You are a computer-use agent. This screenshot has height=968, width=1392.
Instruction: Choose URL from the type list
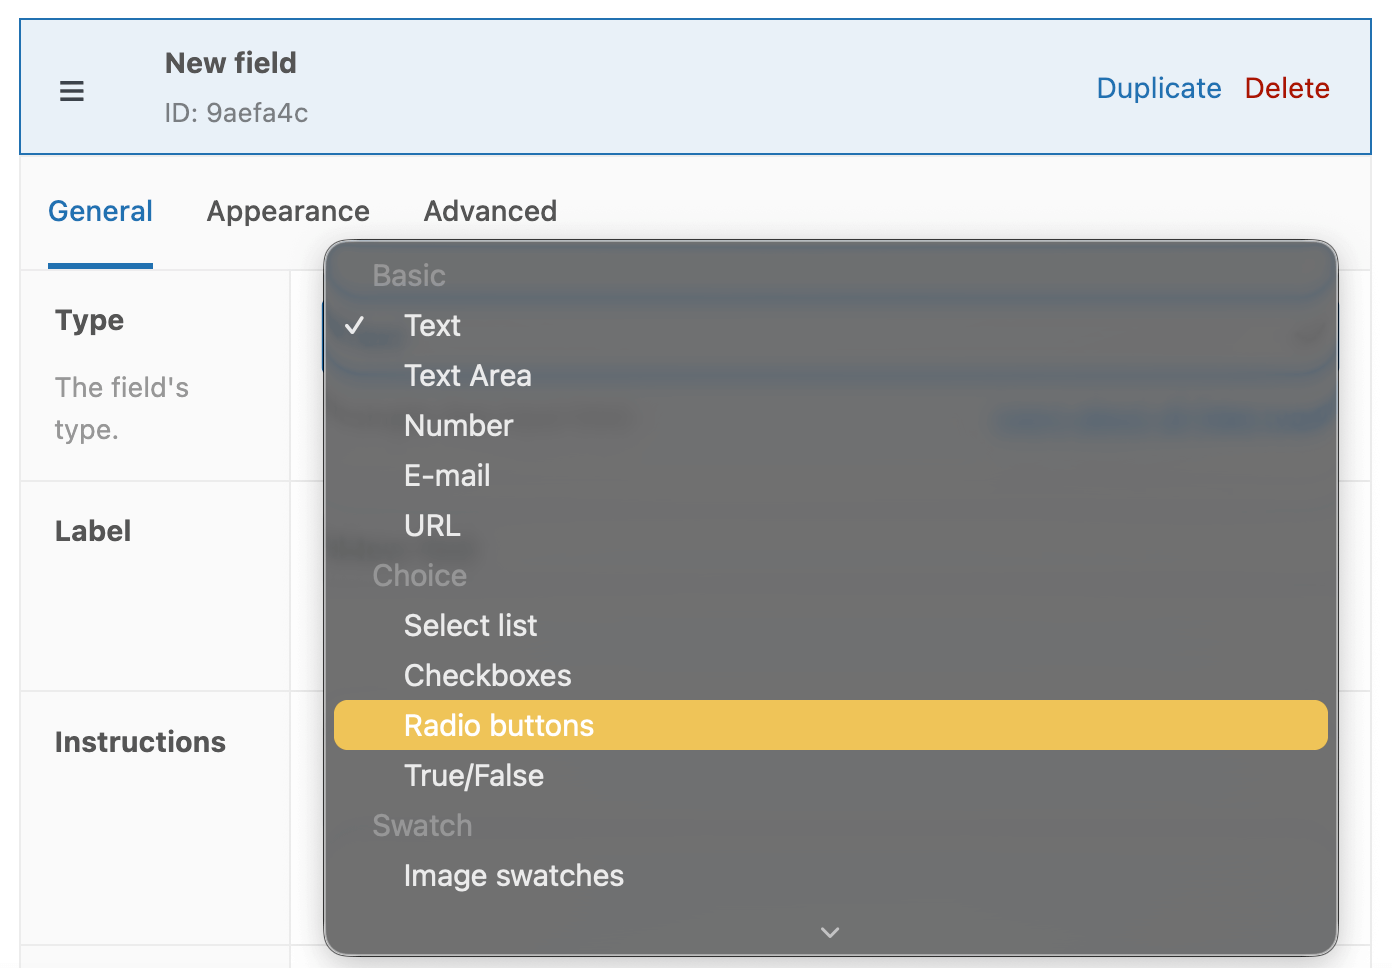point(431,525)
